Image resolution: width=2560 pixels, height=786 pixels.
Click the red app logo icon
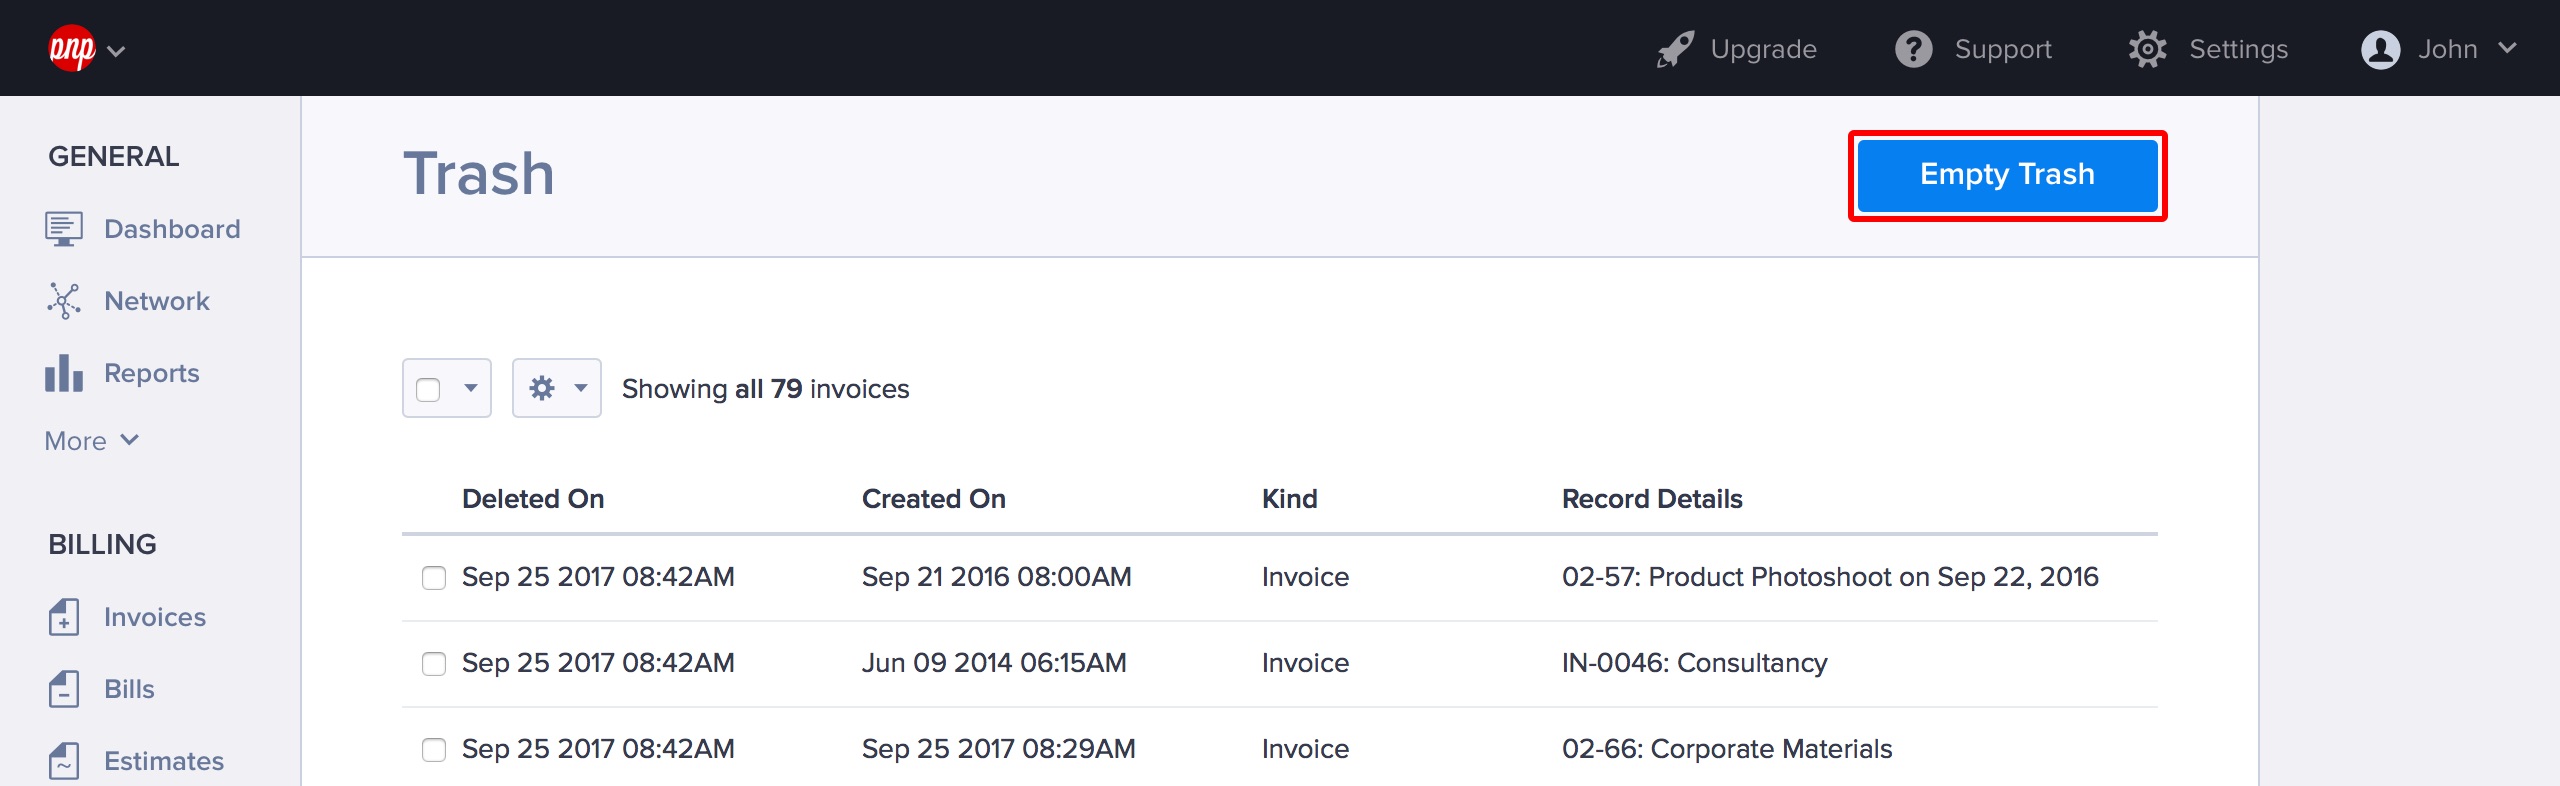coord(72,48)
